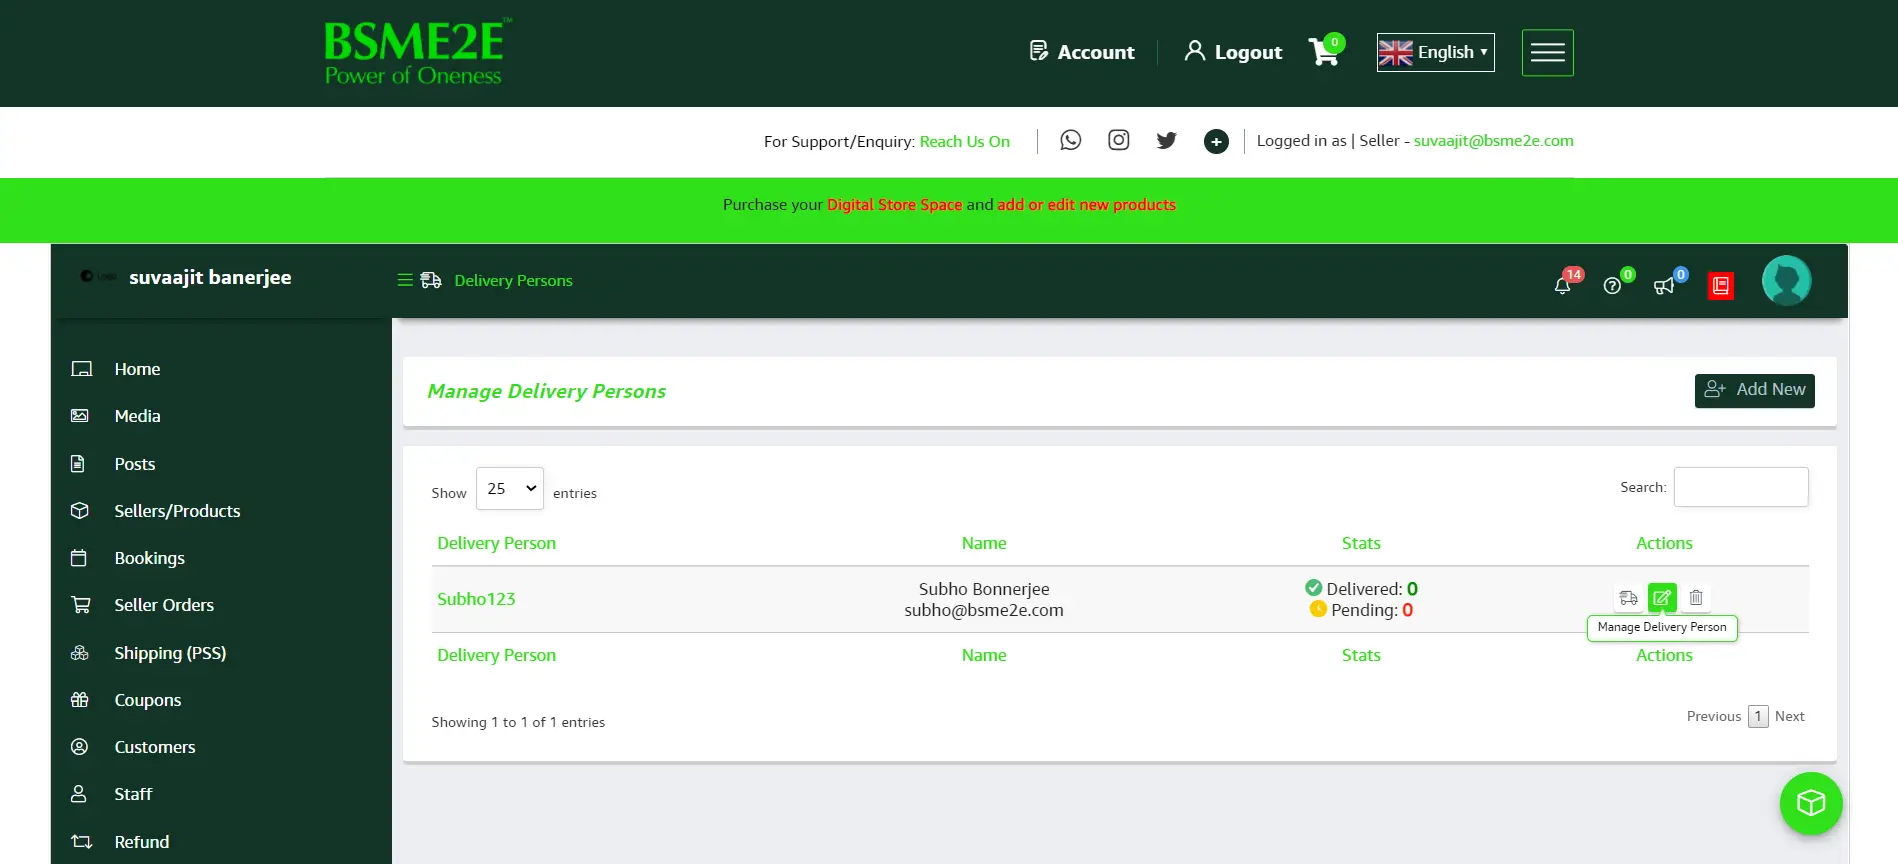The width and height of the screenshot is (1898, 864).
Task: Click the Delivery Persons breadcrumb
Action: [513, 280]
